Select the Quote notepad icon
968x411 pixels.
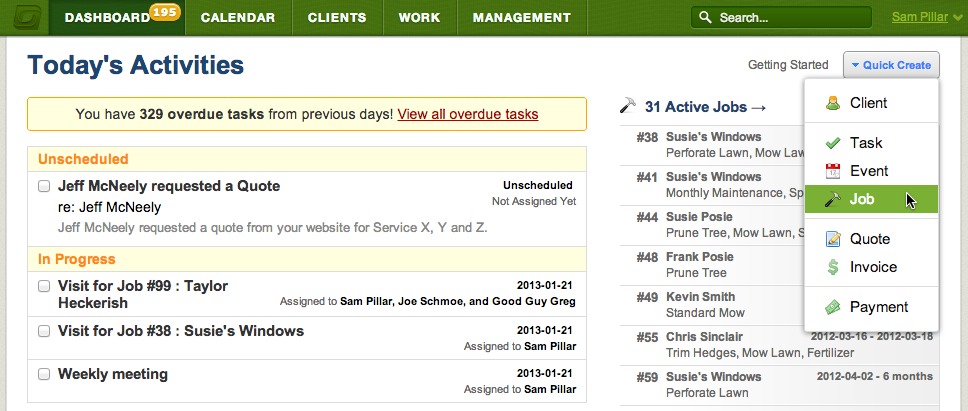point(833,239)
